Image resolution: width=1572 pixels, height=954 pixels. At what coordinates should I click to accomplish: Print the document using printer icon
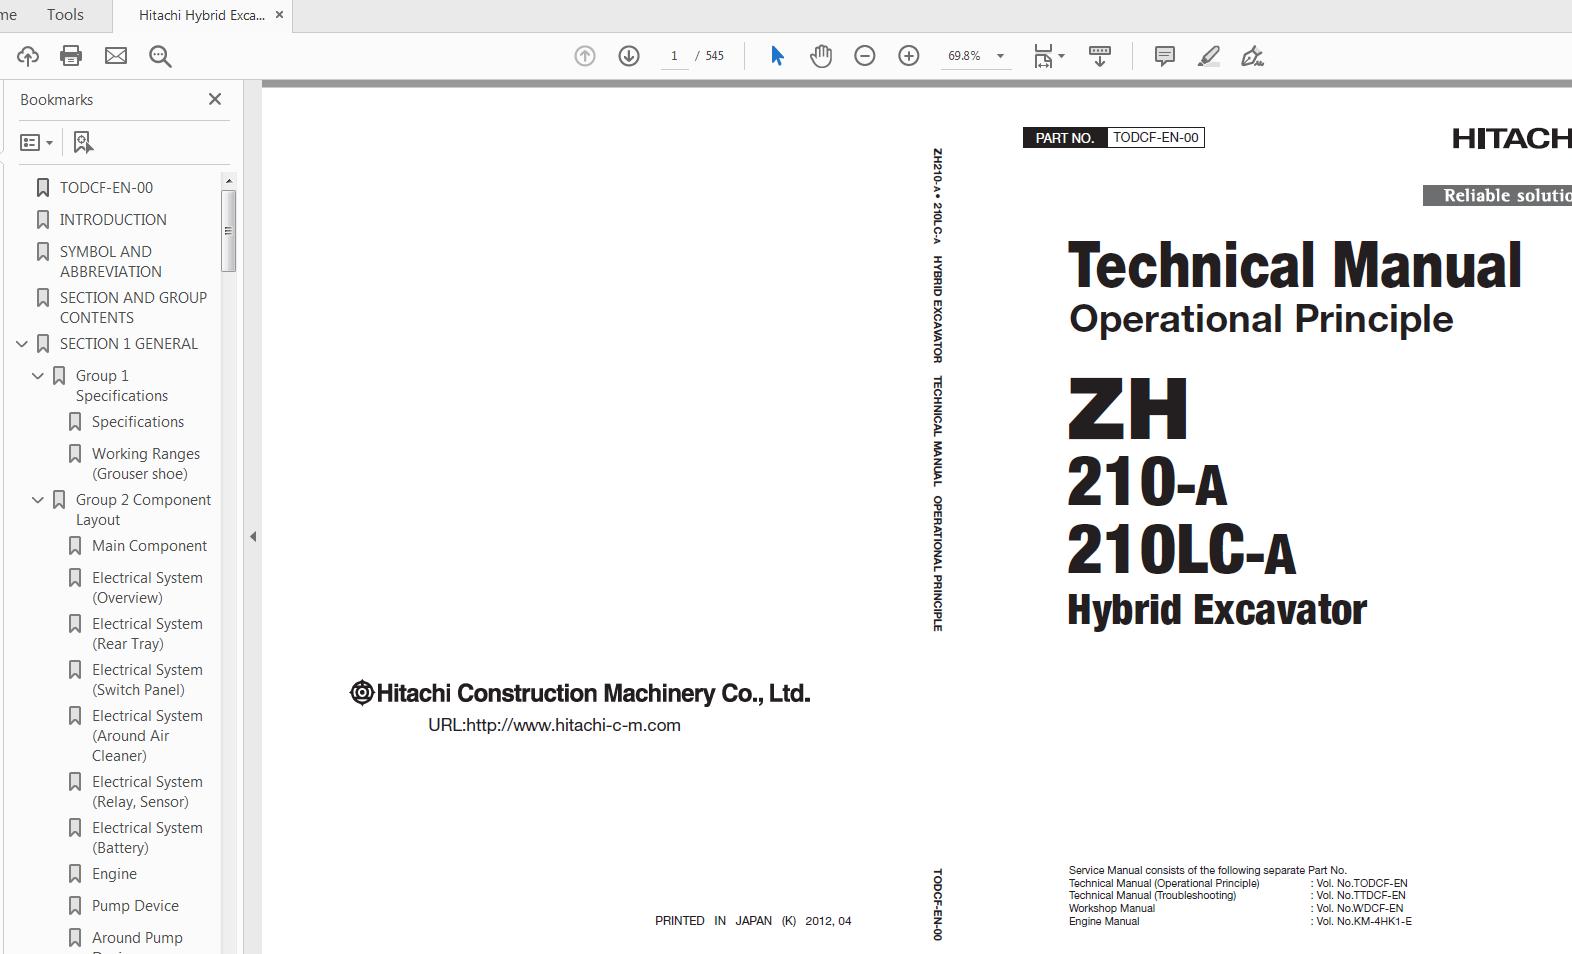point(71,56)
